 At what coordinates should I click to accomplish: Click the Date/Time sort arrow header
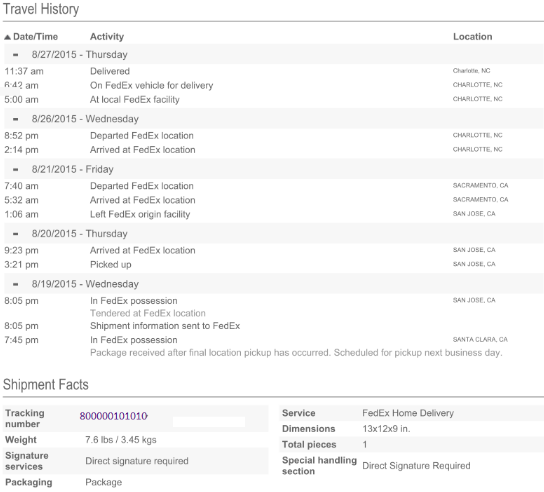(x=31, y=37)
